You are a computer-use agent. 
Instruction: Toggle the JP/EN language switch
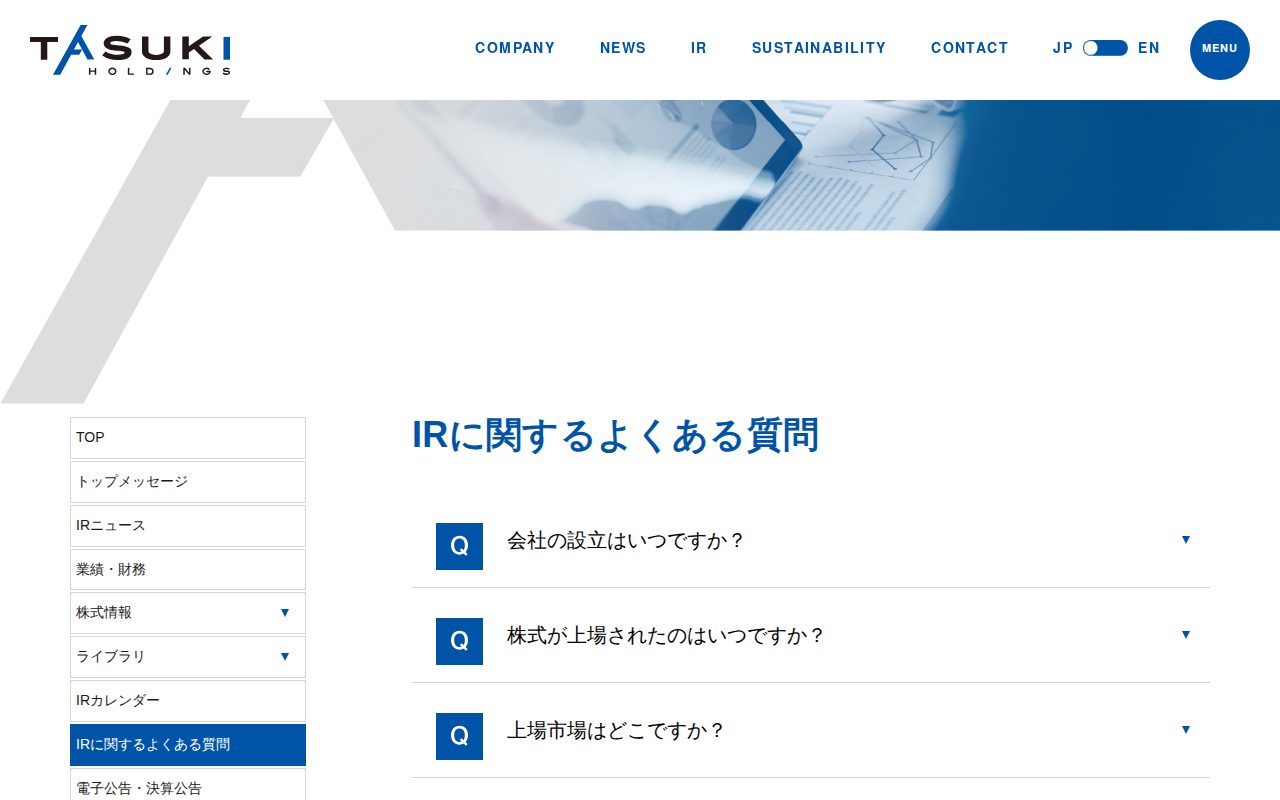[x=1105, y=48]
